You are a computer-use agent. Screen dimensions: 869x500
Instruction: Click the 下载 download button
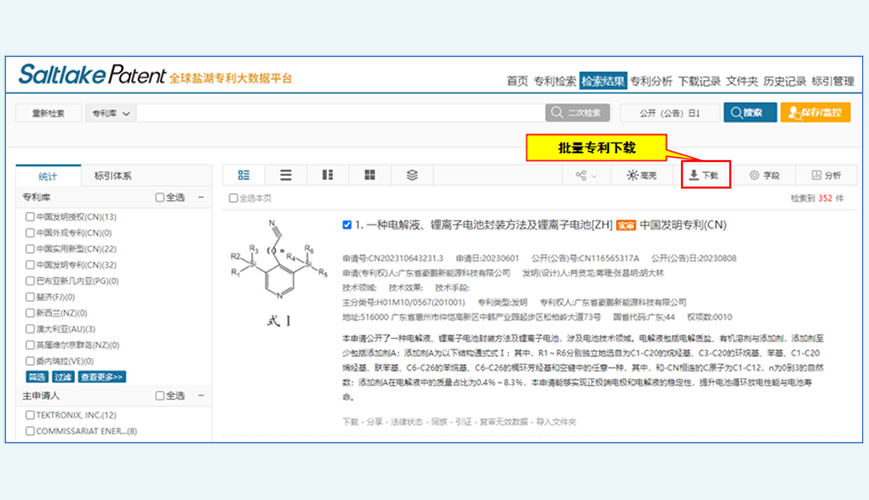pyautogui.click(x=705, y=175)
